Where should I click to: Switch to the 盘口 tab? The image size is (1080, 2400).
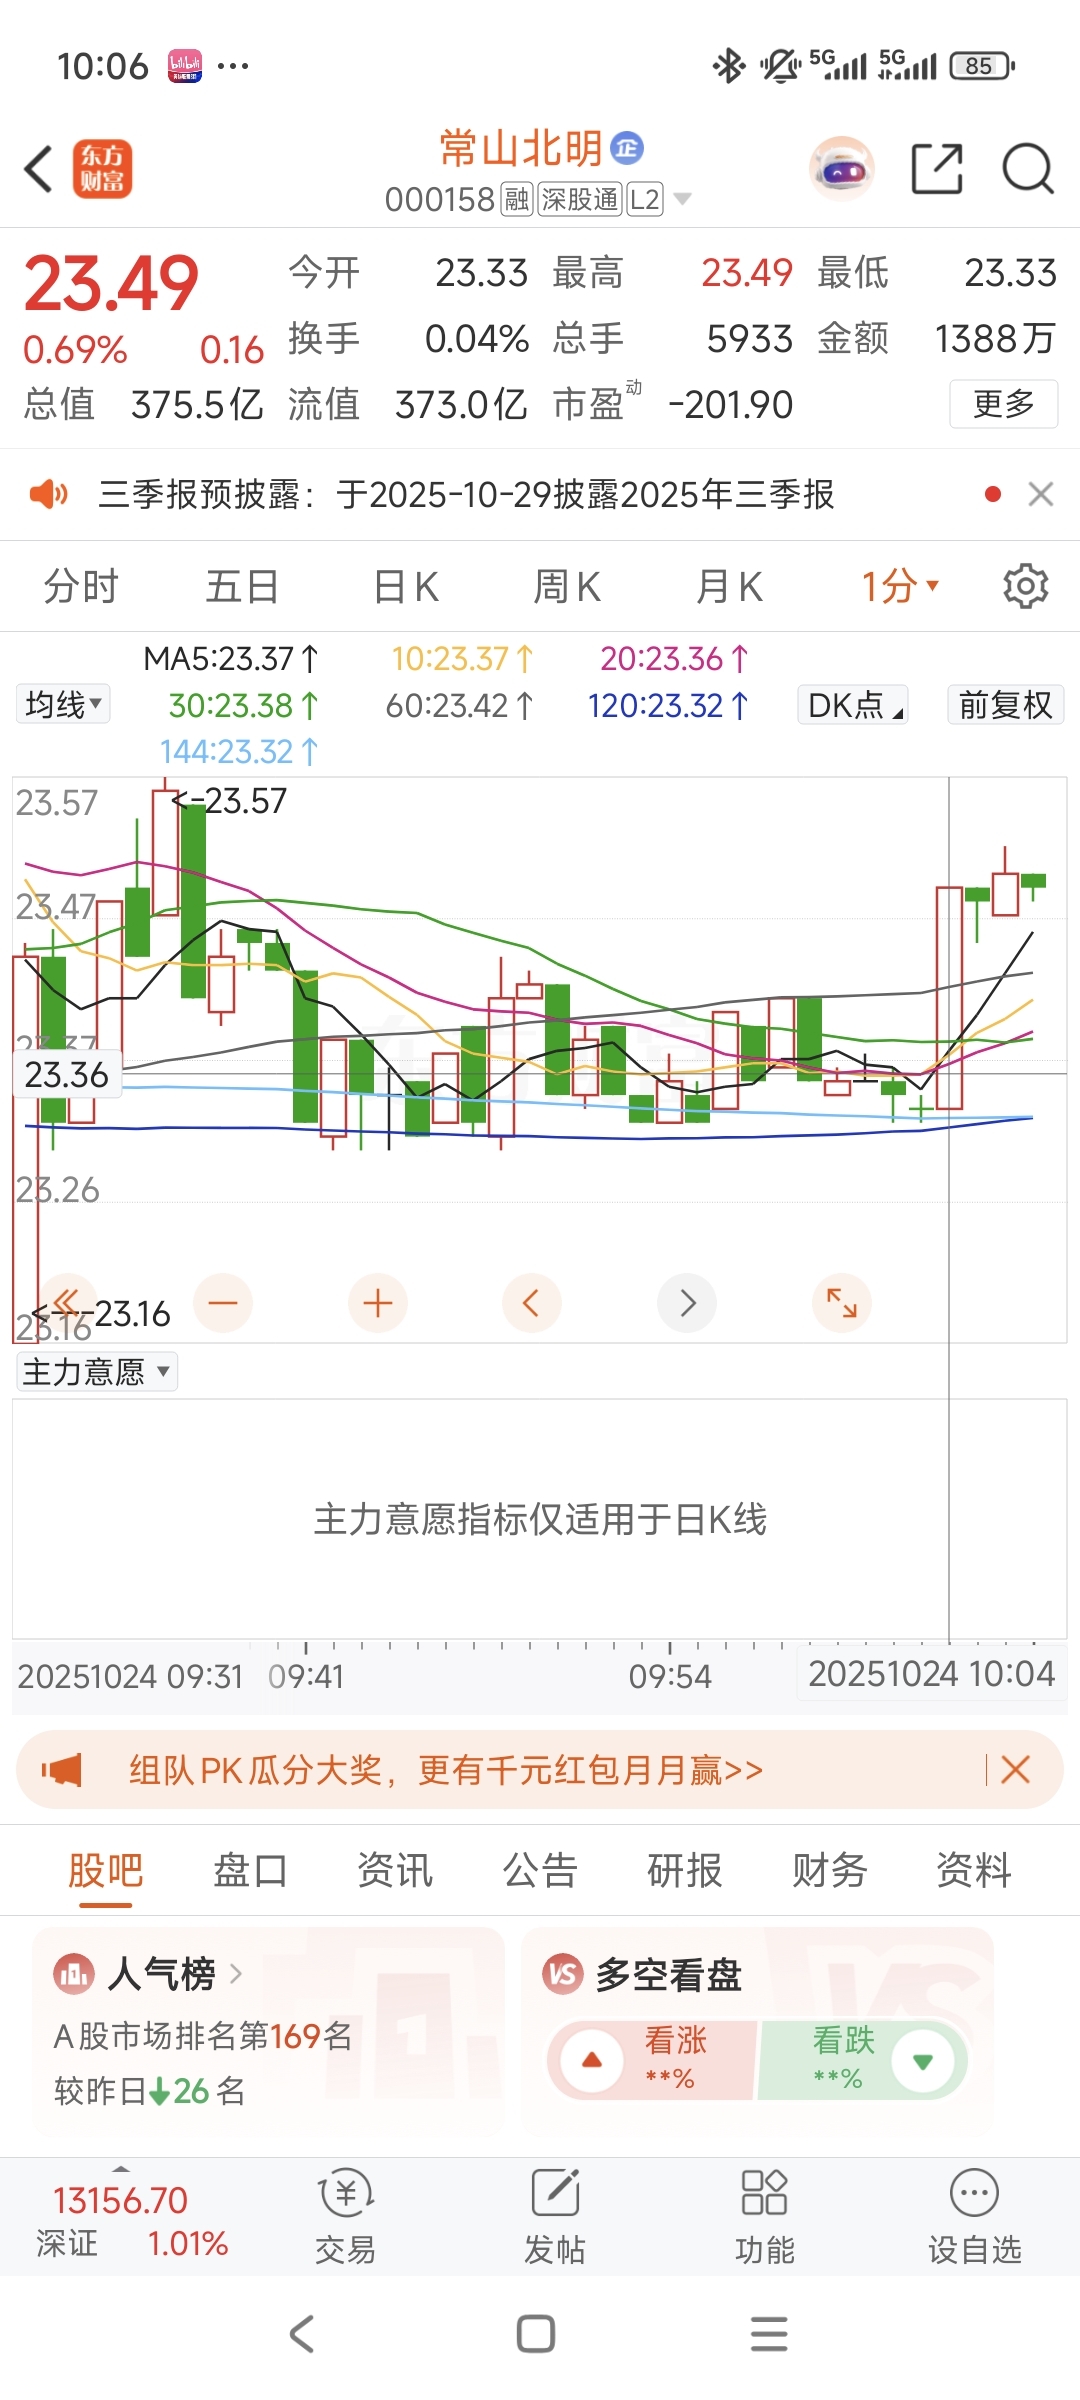(x=250, y=1870)
